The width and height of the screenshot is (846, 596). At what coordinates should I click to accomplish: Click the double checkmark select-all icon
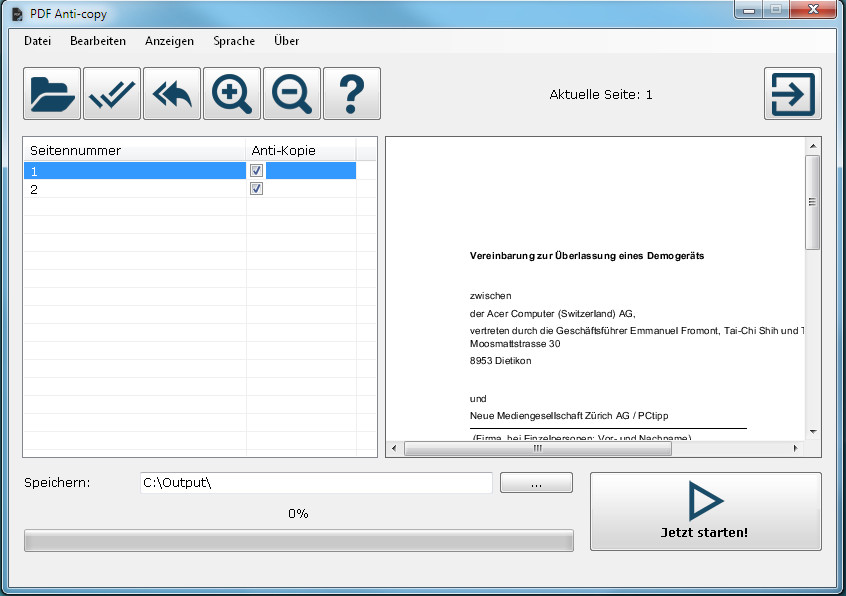tap(112, 94)
